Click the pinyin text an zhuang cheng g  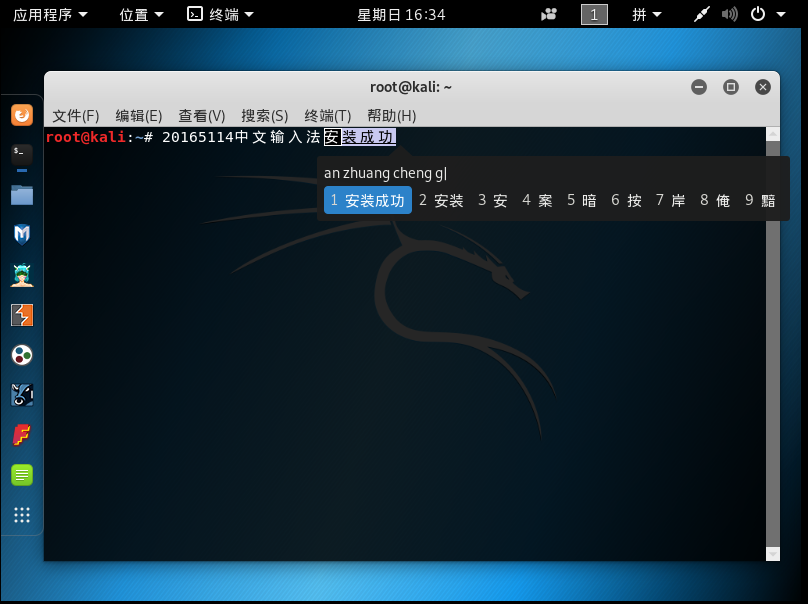pyautogui.click(x=384, y=173)
